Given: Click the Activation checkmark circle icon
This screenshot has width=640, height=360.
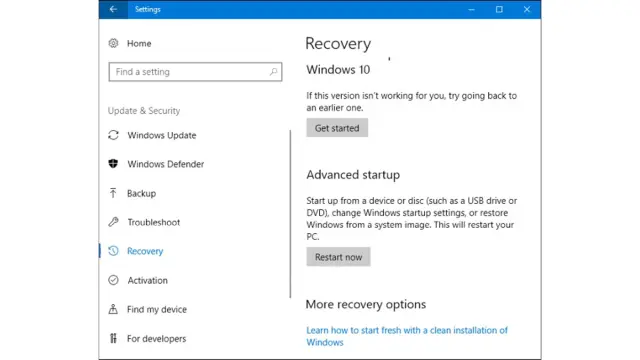Looking at the screenshot, I should tap(113, 280).
